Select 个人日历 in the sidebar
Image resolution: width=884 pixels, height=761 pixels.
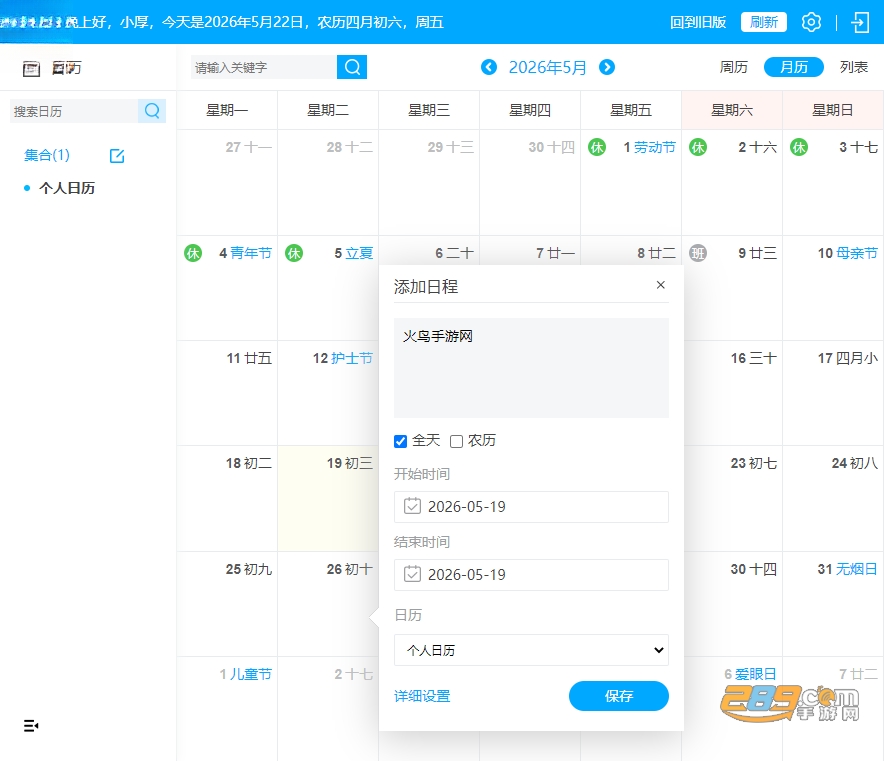(67, 188)
